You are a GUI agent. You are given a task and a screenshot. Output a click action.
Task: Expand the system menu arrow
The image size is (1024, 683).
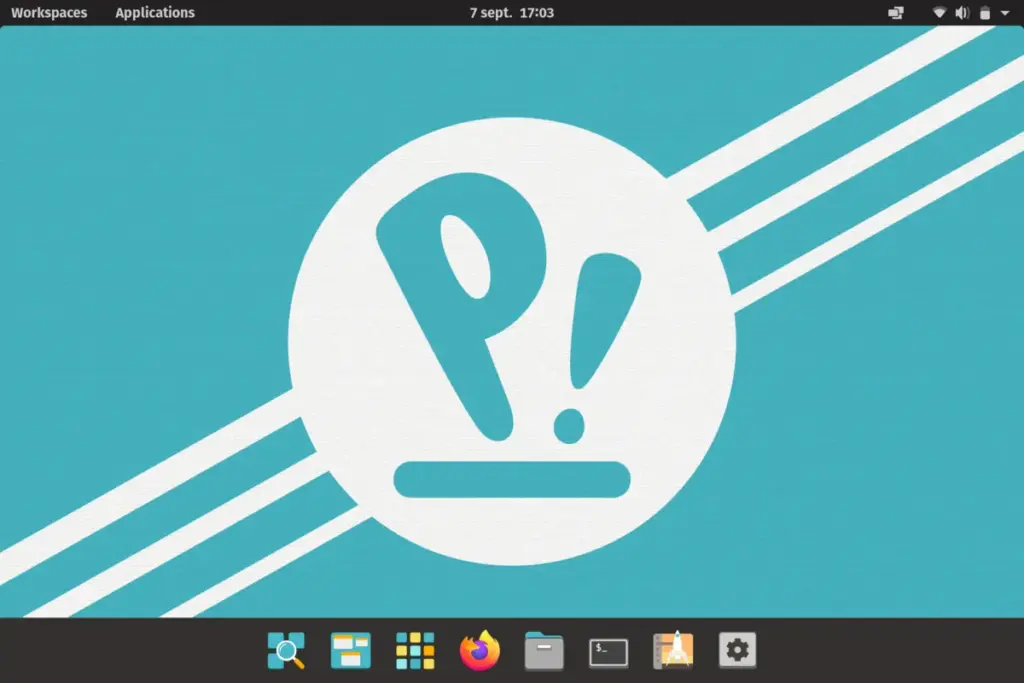tap(1005, 13)
